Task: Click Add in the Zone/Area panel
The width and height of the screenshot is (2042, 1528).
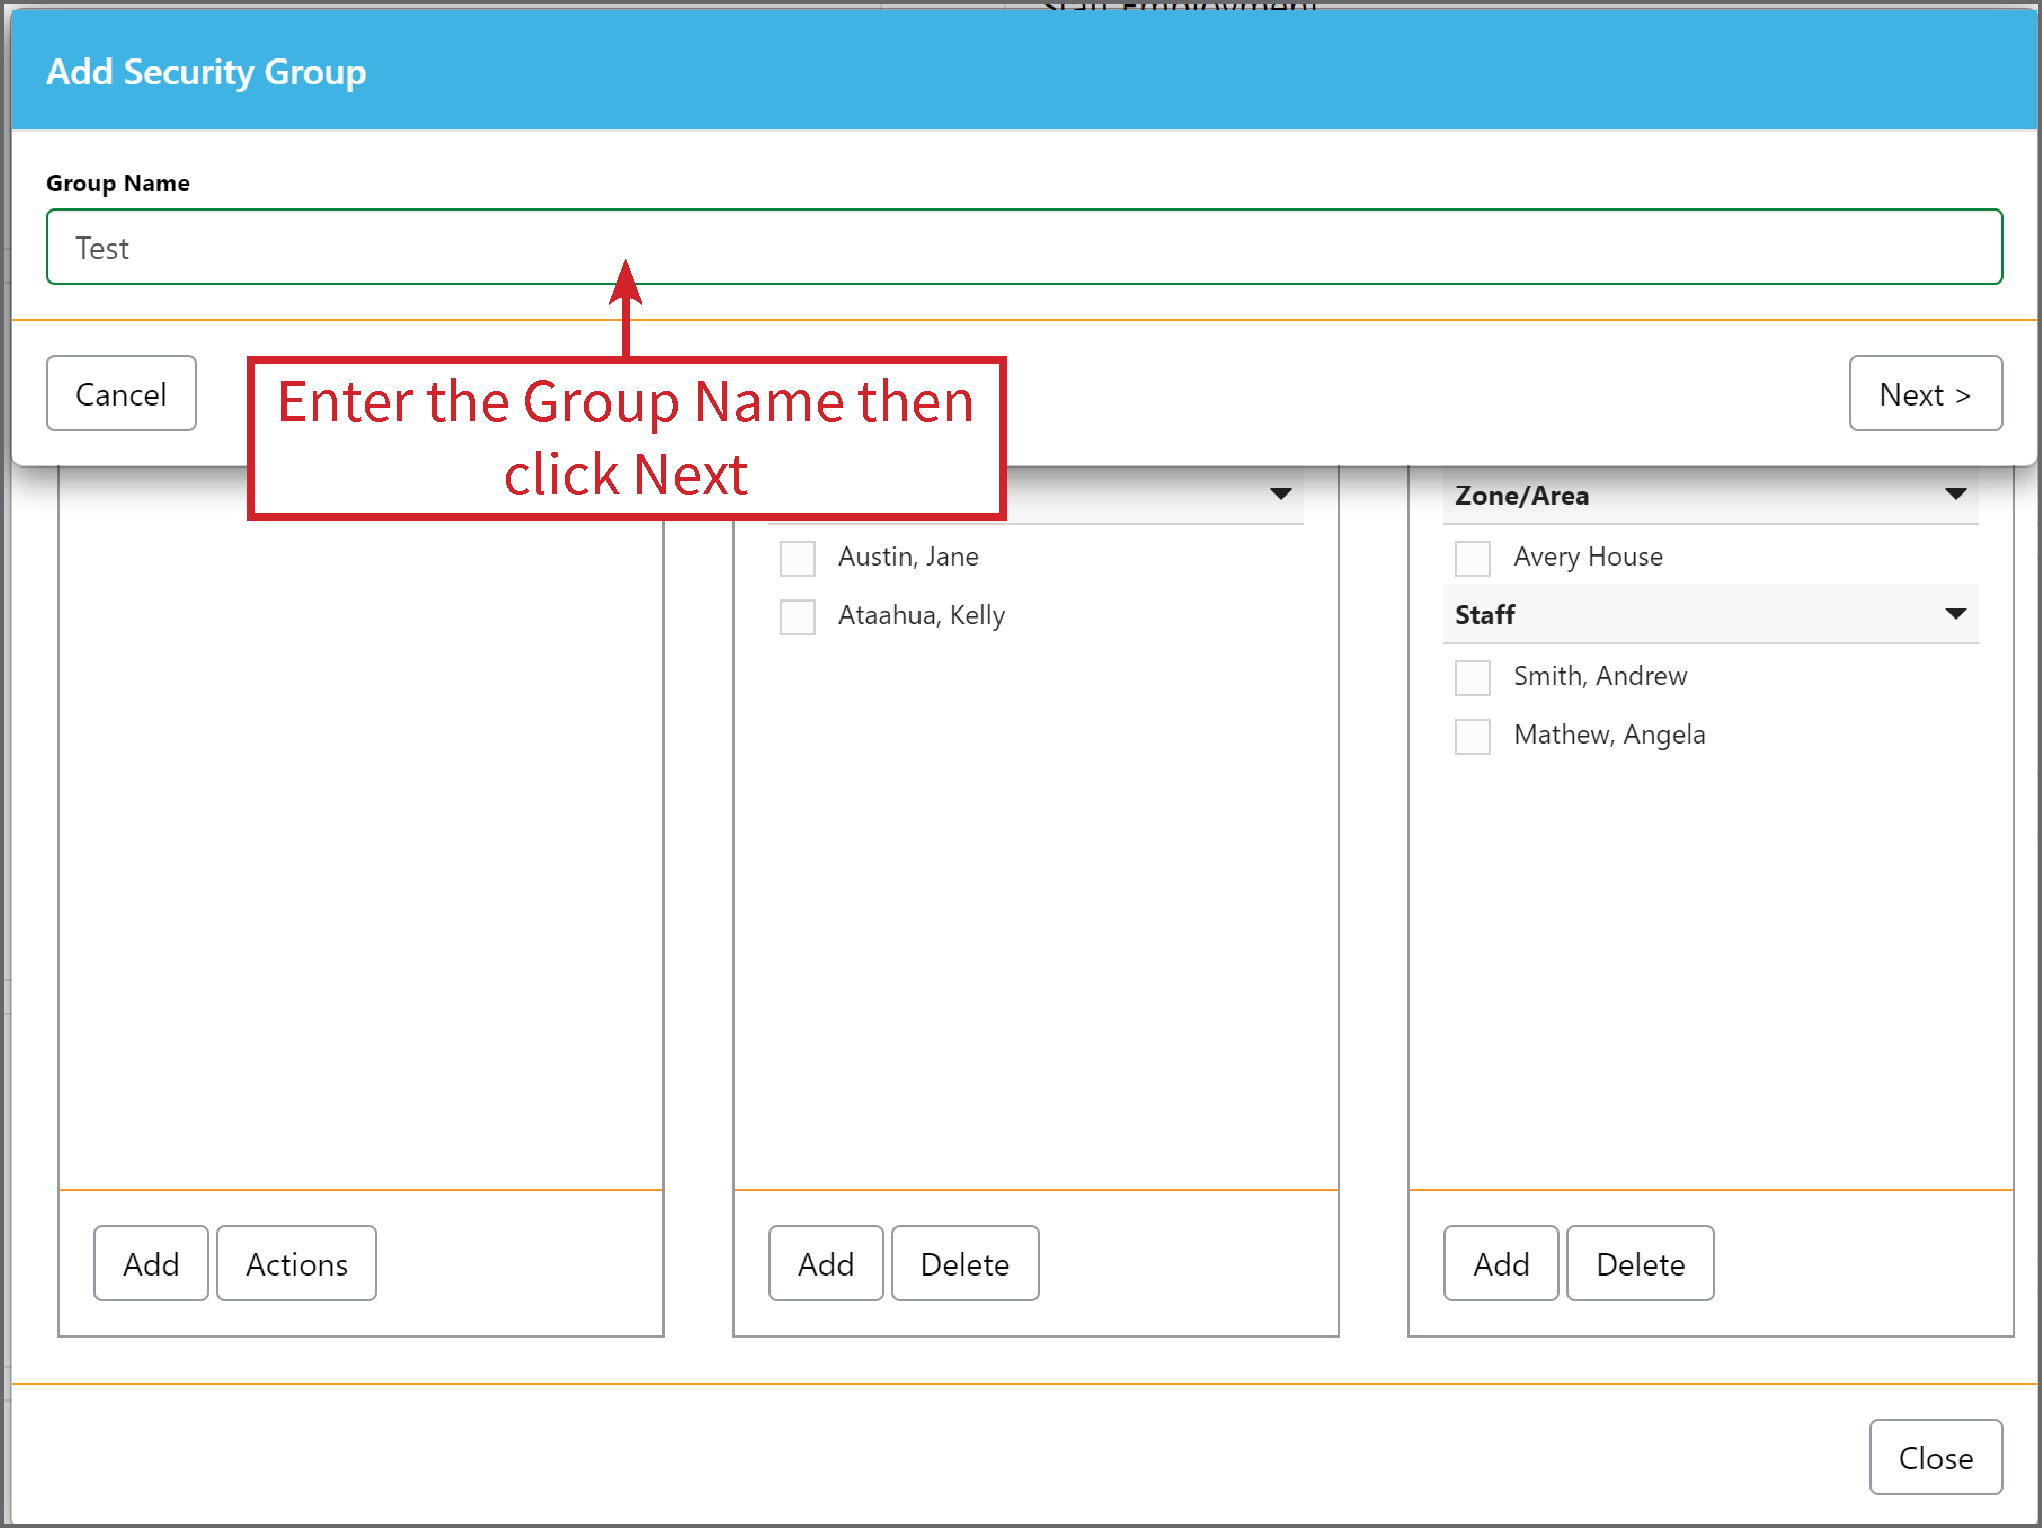Action: coord(1500,1263)
